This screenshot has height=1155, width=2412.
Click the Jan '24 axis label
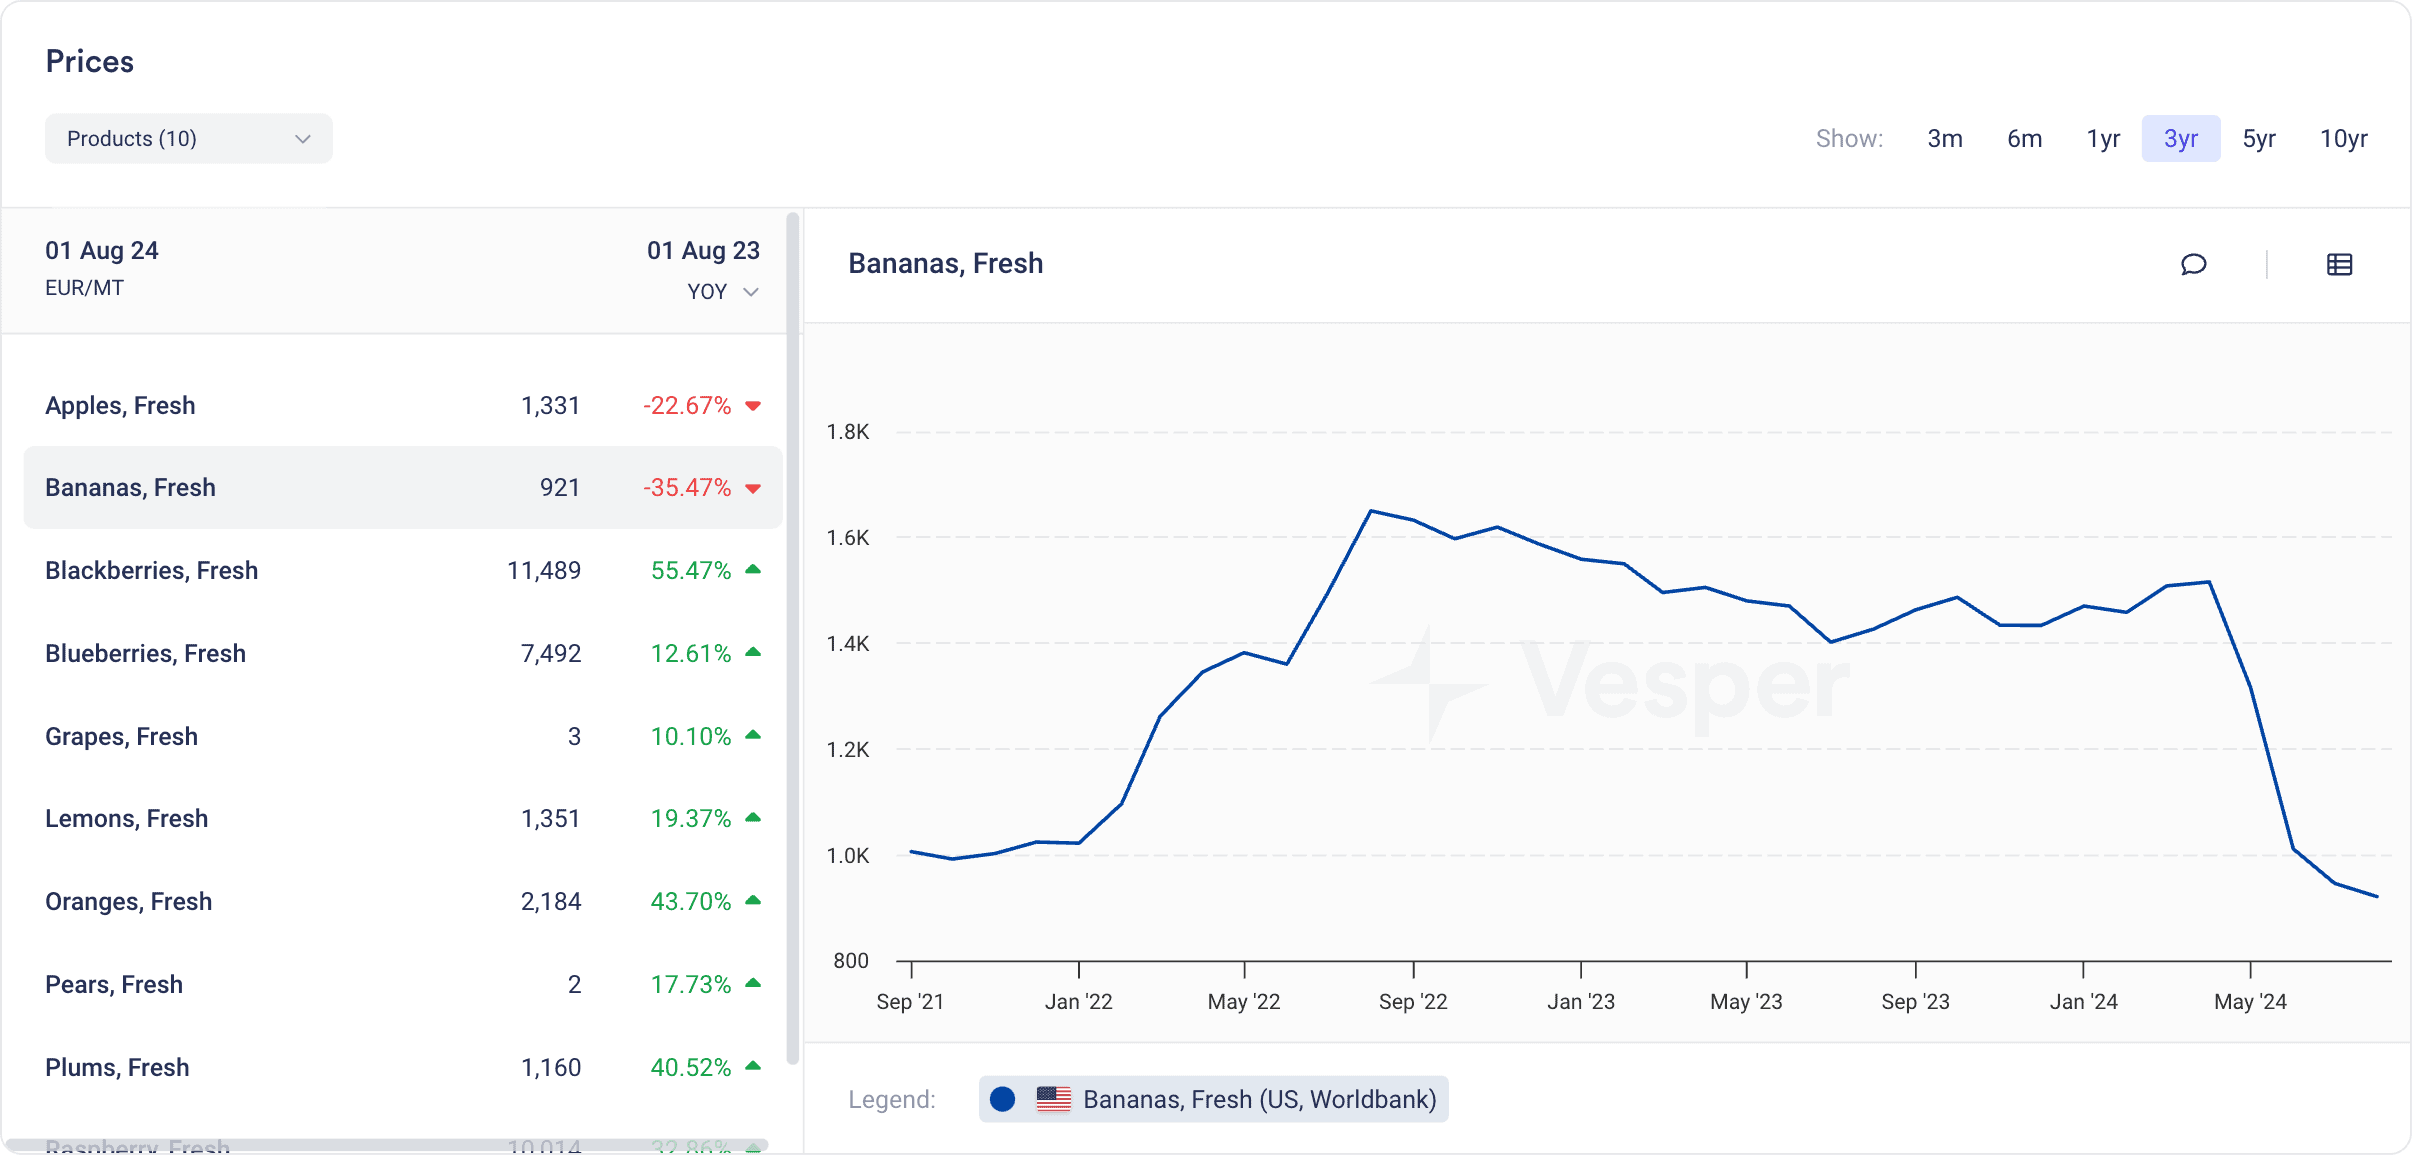pos(2083,1001)
